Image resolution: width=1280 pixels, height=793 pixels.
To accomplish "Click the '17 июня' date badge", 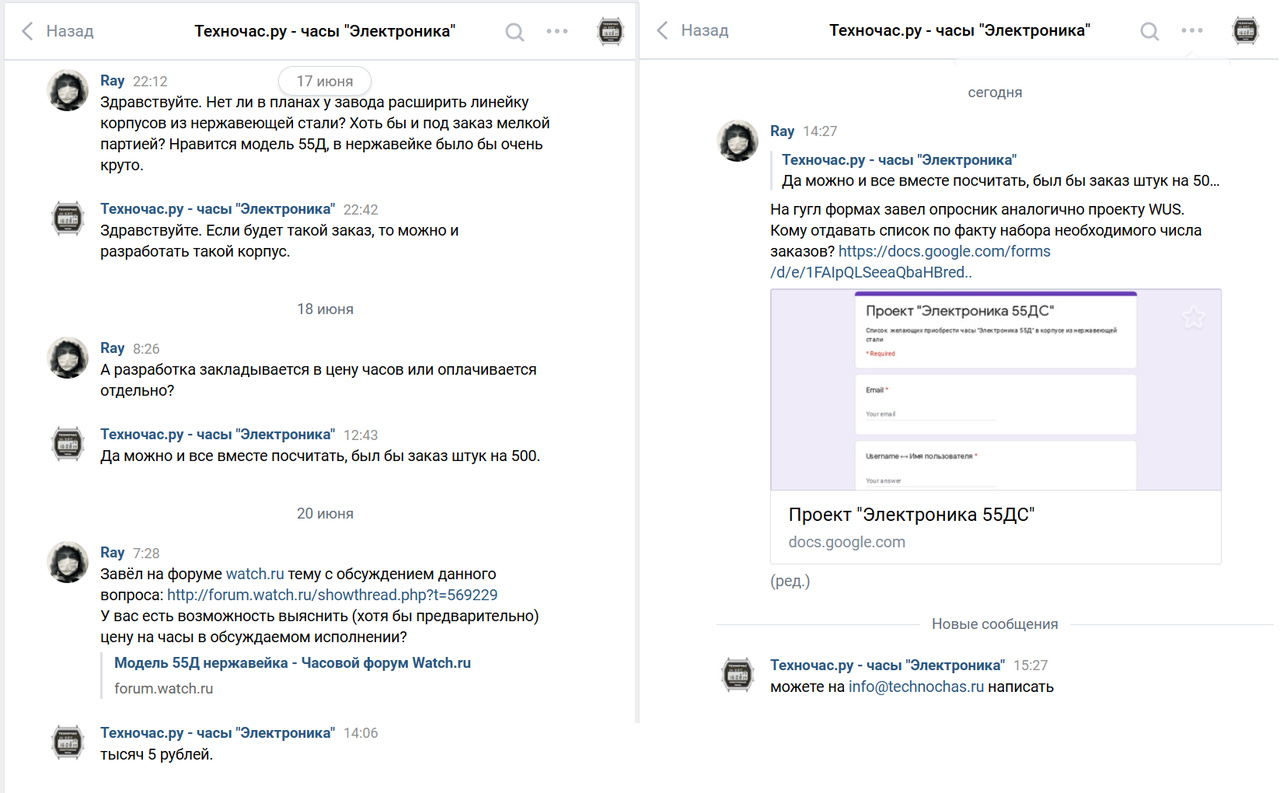I will tap(324, 81).
